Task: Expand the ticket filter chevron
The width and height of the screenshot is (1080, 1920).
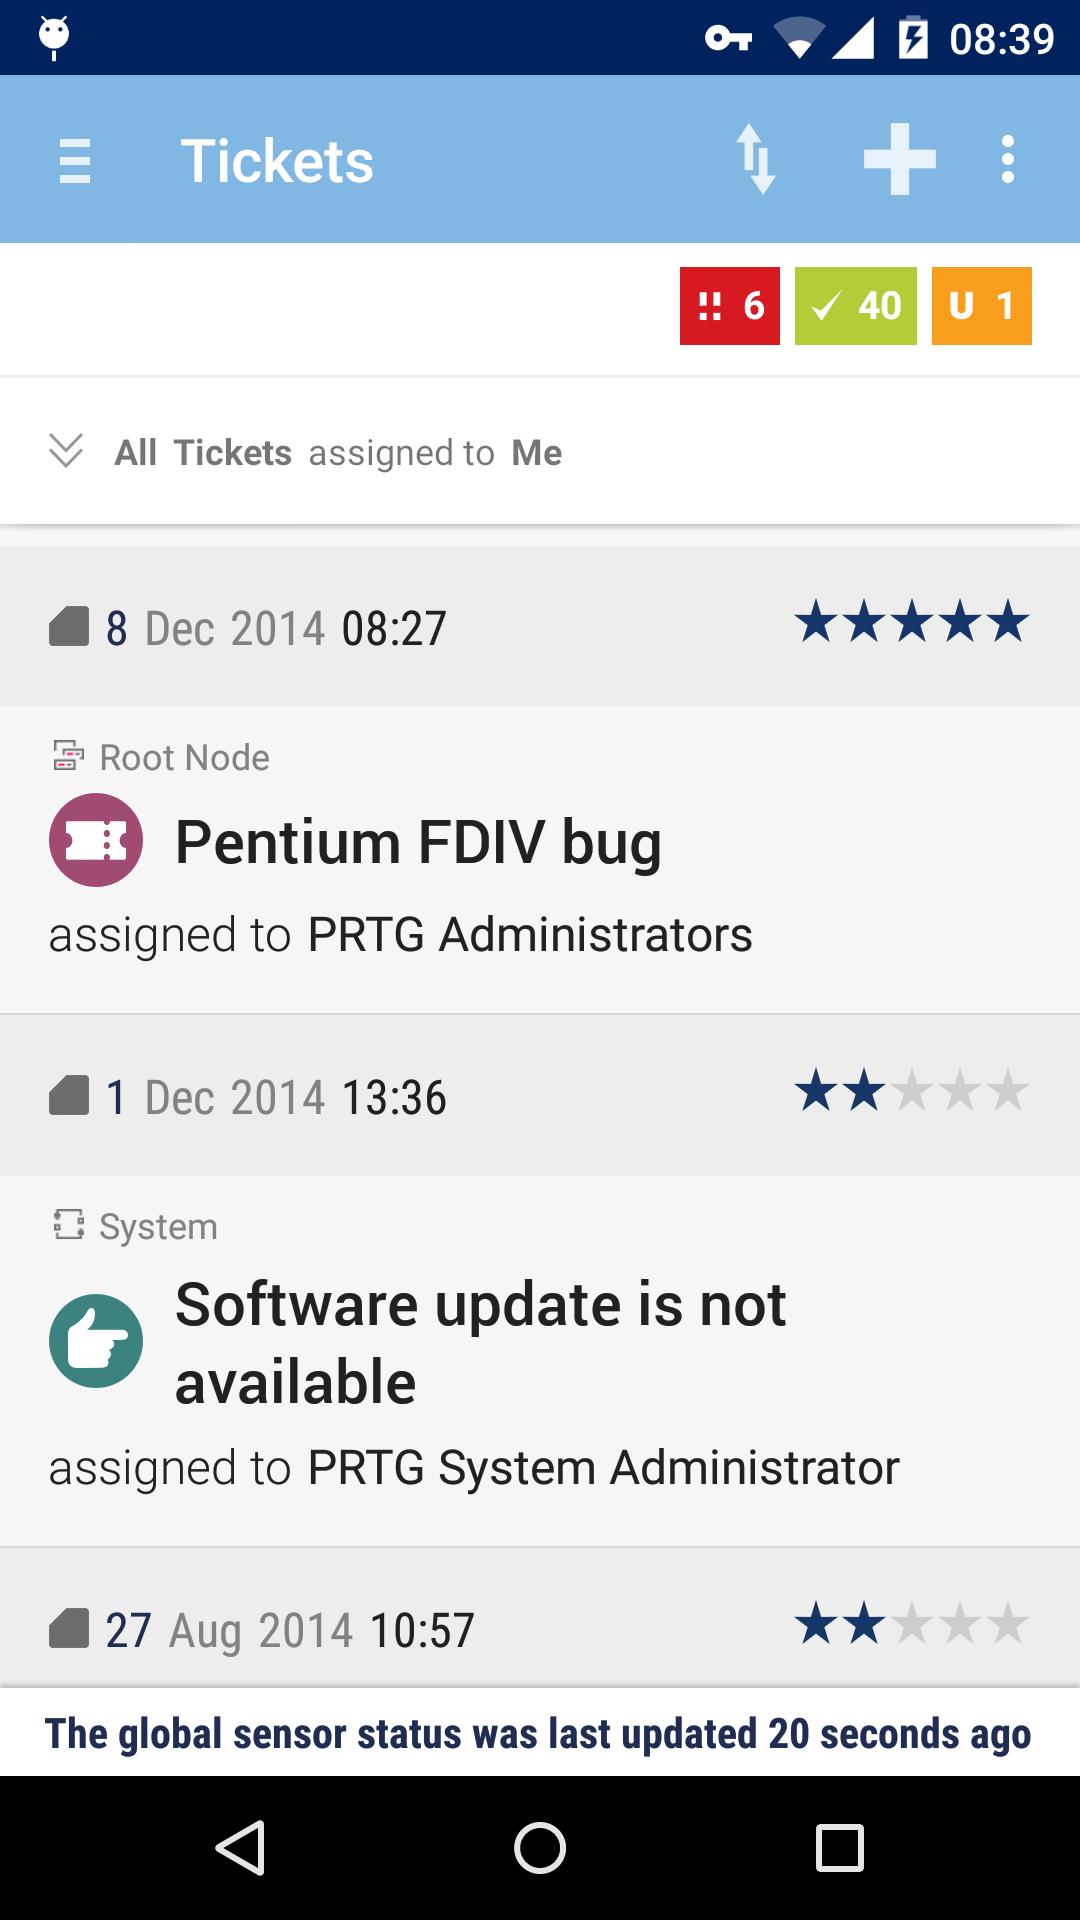Action: (x=66, y=452)
